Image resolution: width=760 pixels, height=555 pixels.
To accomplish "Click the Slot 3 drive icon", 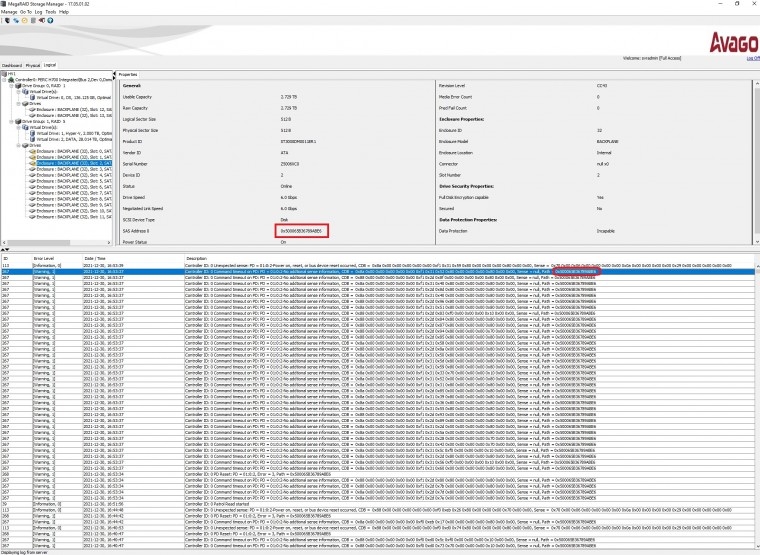I will click(32, 169).
